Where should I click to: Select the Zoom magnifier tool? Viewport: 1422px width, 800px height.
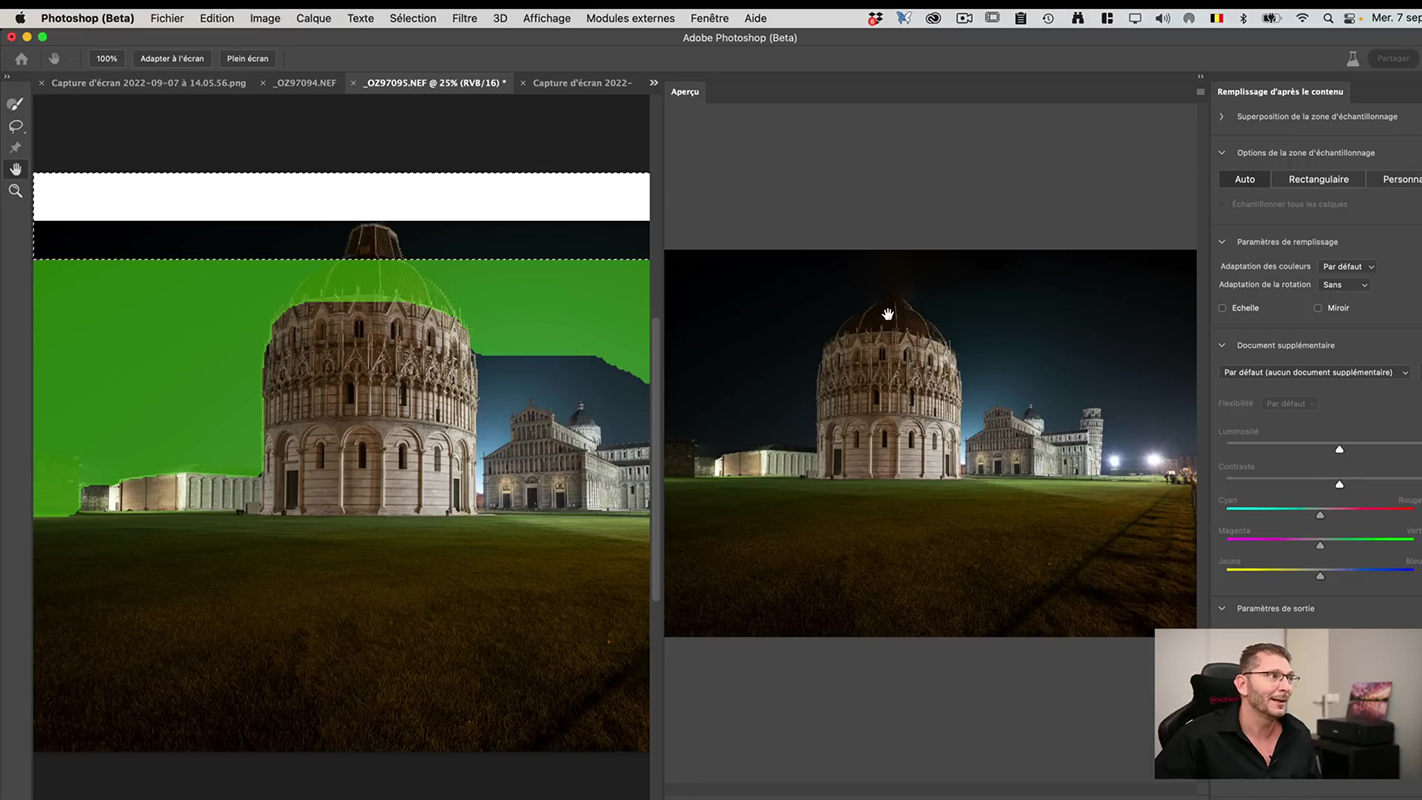15,191
